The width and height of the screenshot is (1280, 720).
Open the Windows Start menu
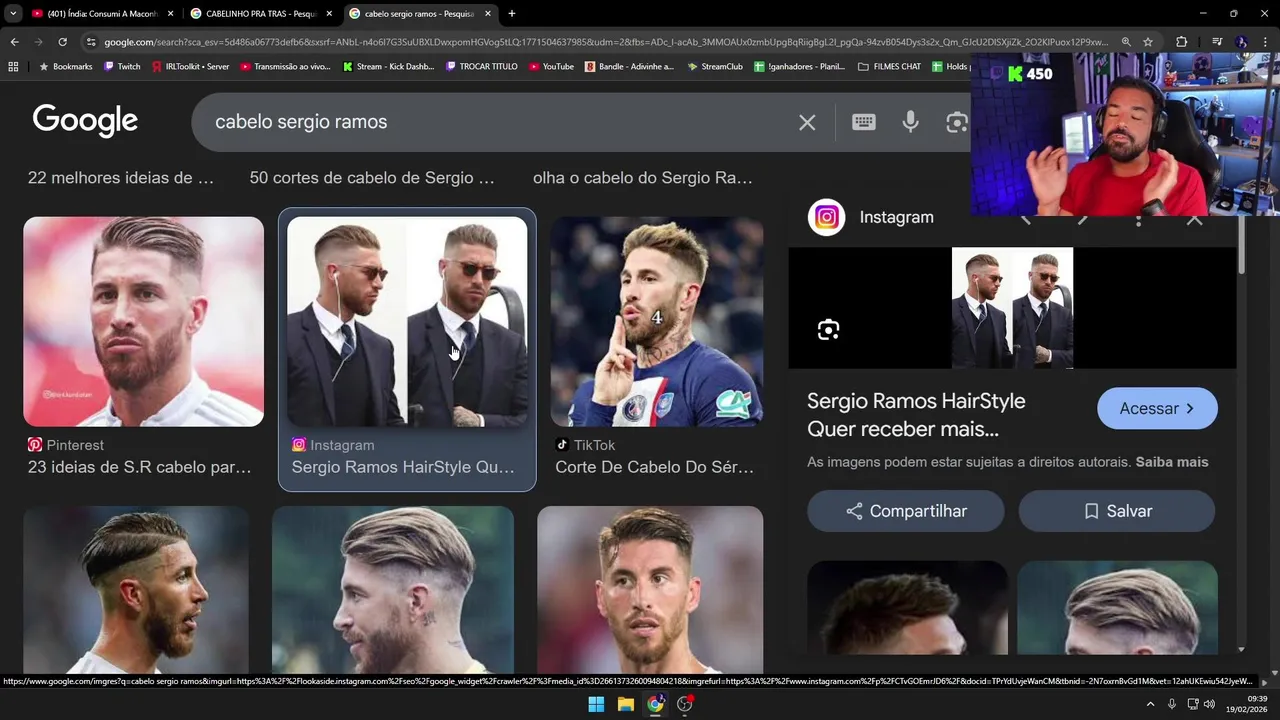(x=596, y=704)
